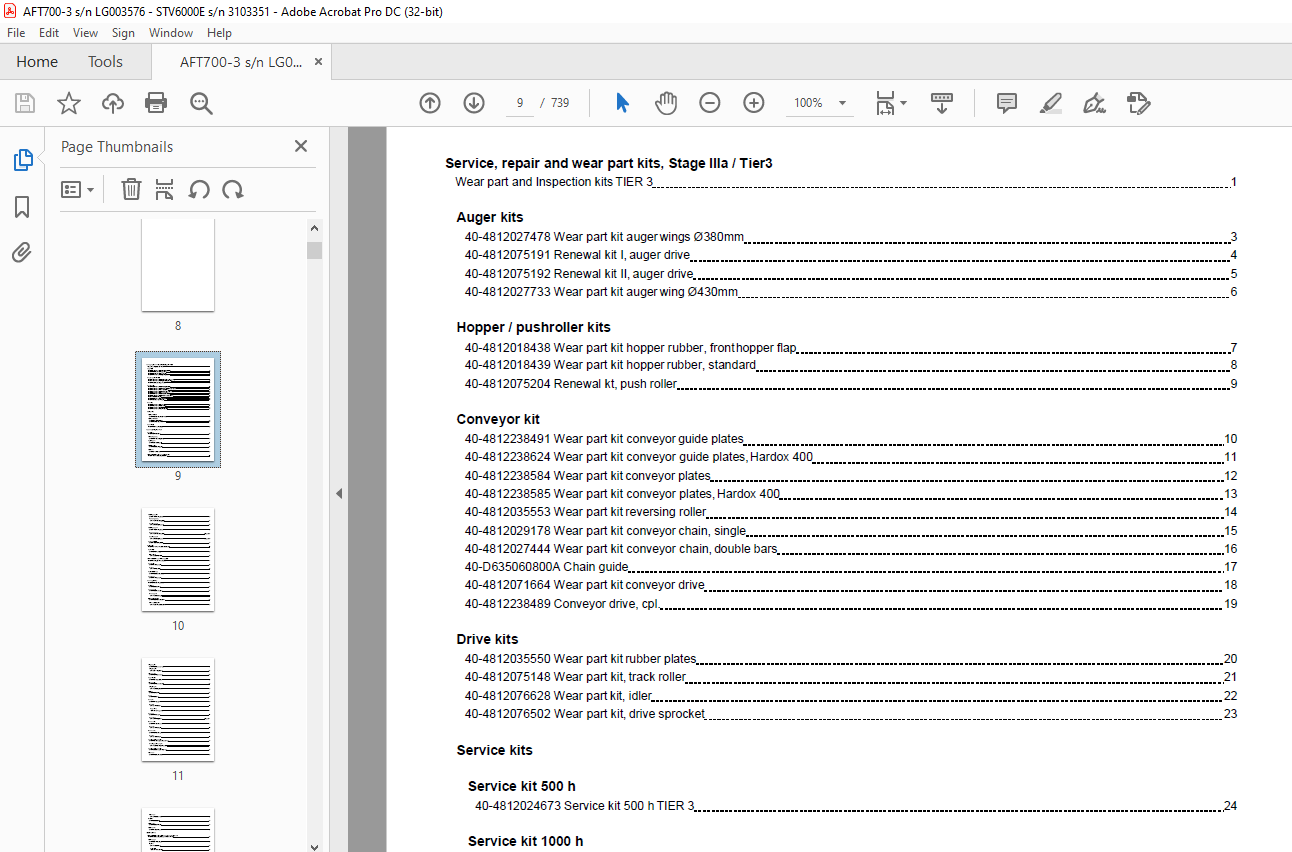
Task: Go to the next page arrow
Action: click(x=474, y=103)
